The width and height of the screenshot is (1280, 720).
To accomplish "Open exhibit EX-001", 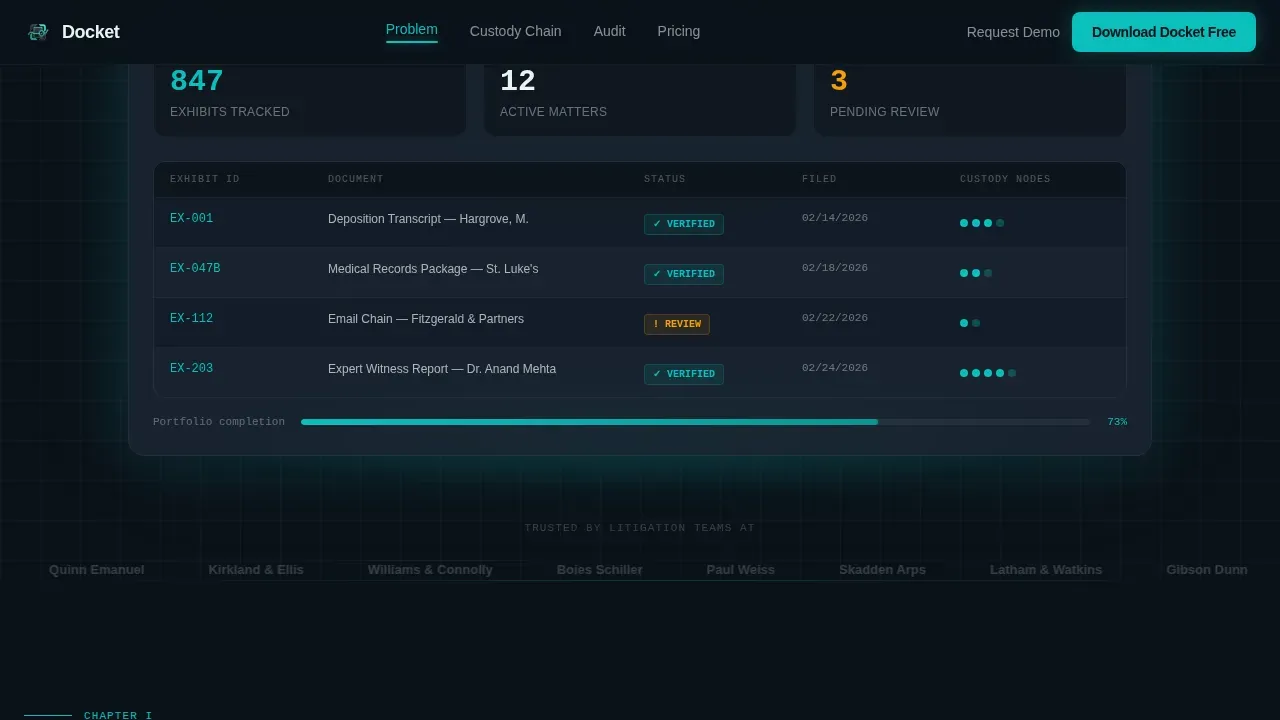I will [191, 219].
